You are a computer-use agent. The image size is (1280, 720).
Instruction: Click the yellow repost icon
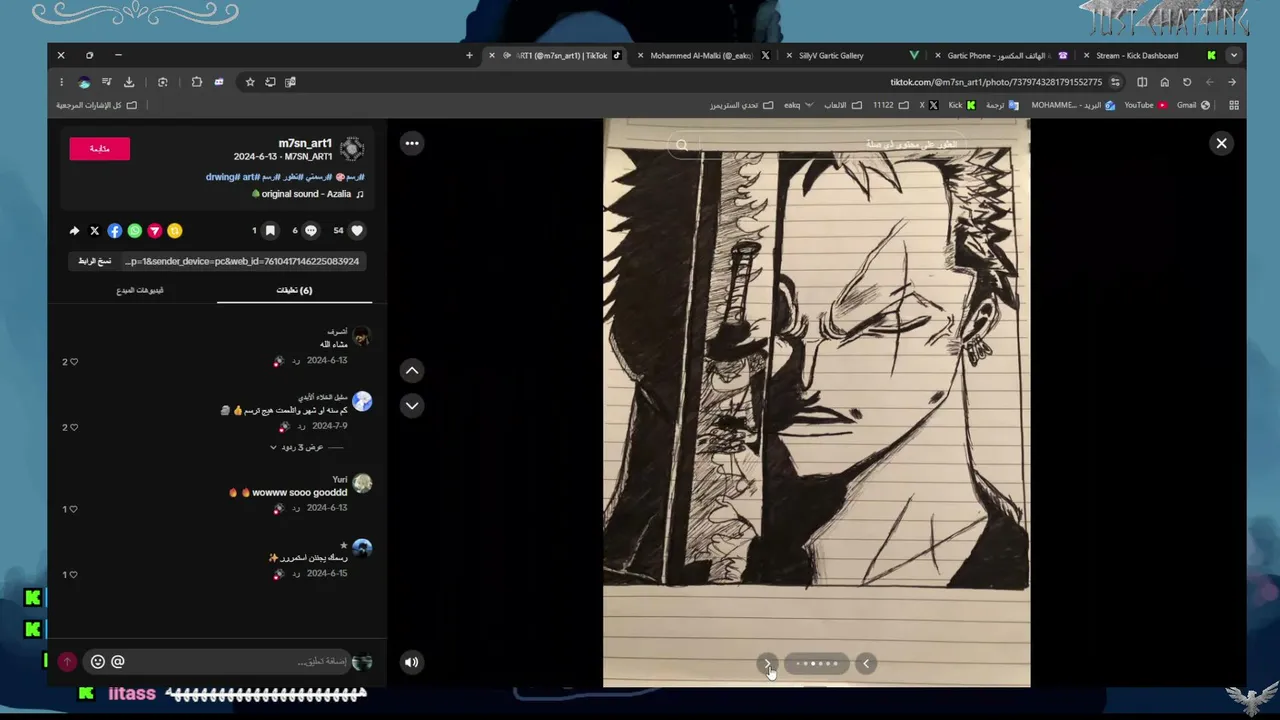pos(175,231)
